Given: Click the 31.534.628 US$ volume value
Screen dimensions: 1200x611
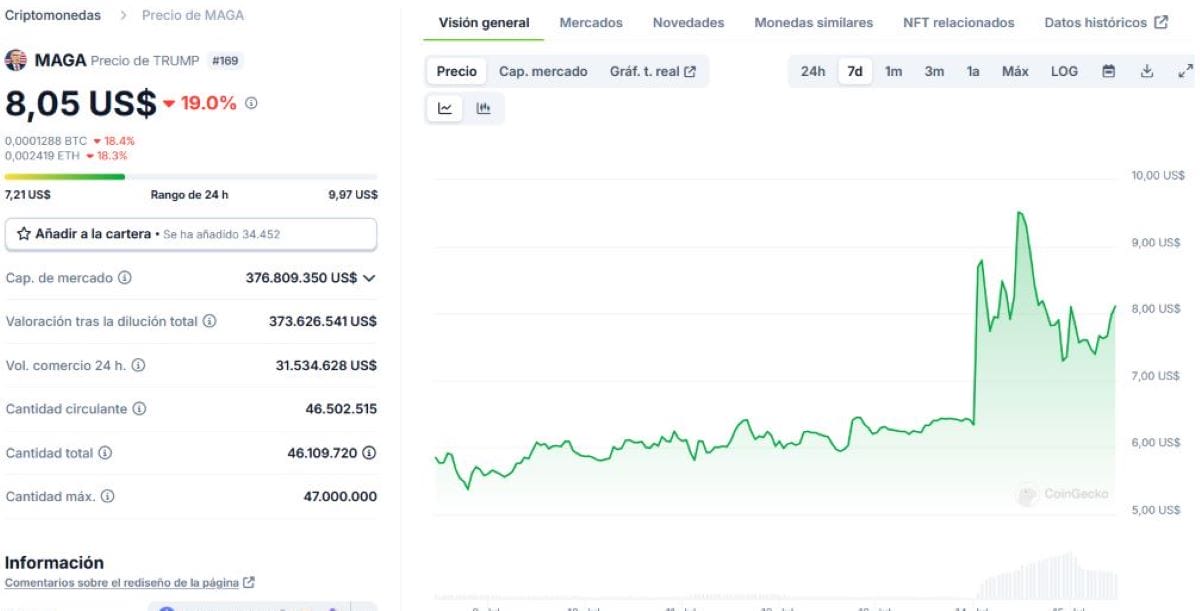Looking at the screenshot, I should point(326,365).
